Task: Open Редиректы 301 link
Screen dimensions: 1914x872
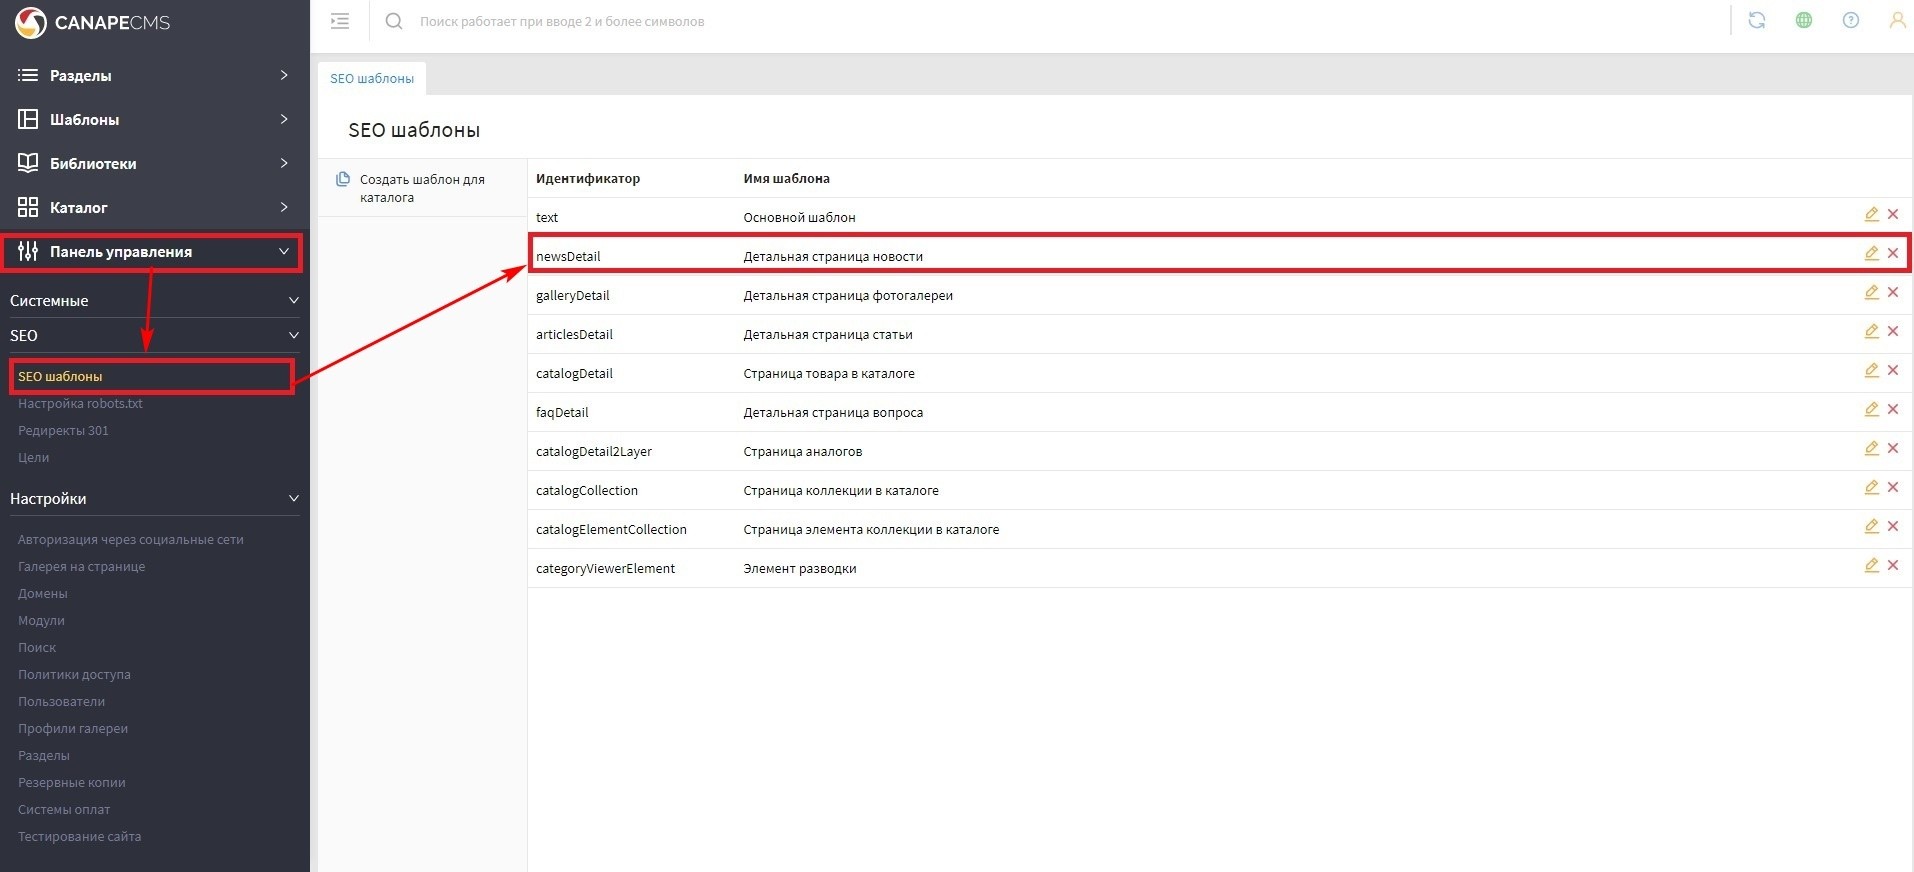Action: 63,431
